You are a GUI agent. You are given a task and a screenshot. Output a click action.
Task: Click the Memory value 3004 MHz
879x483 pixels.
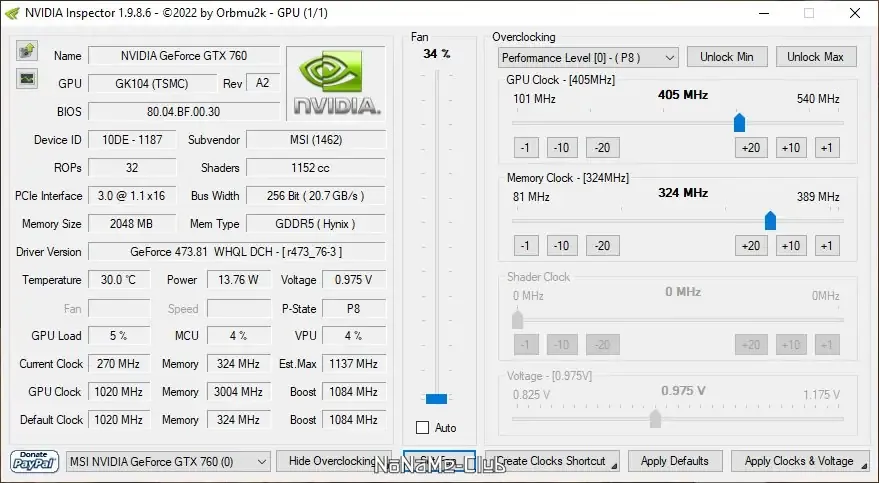[239, 392]
